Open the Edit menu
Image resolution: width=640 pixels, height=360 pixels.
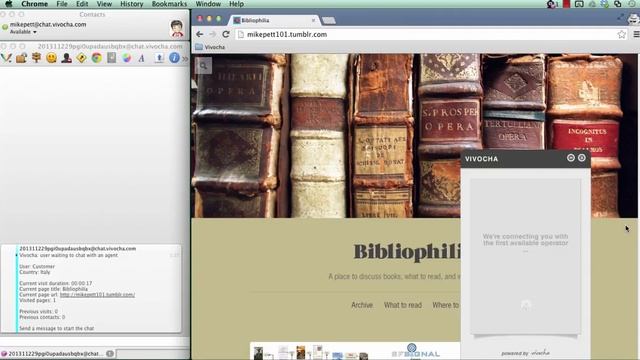(x=82, y=4)
